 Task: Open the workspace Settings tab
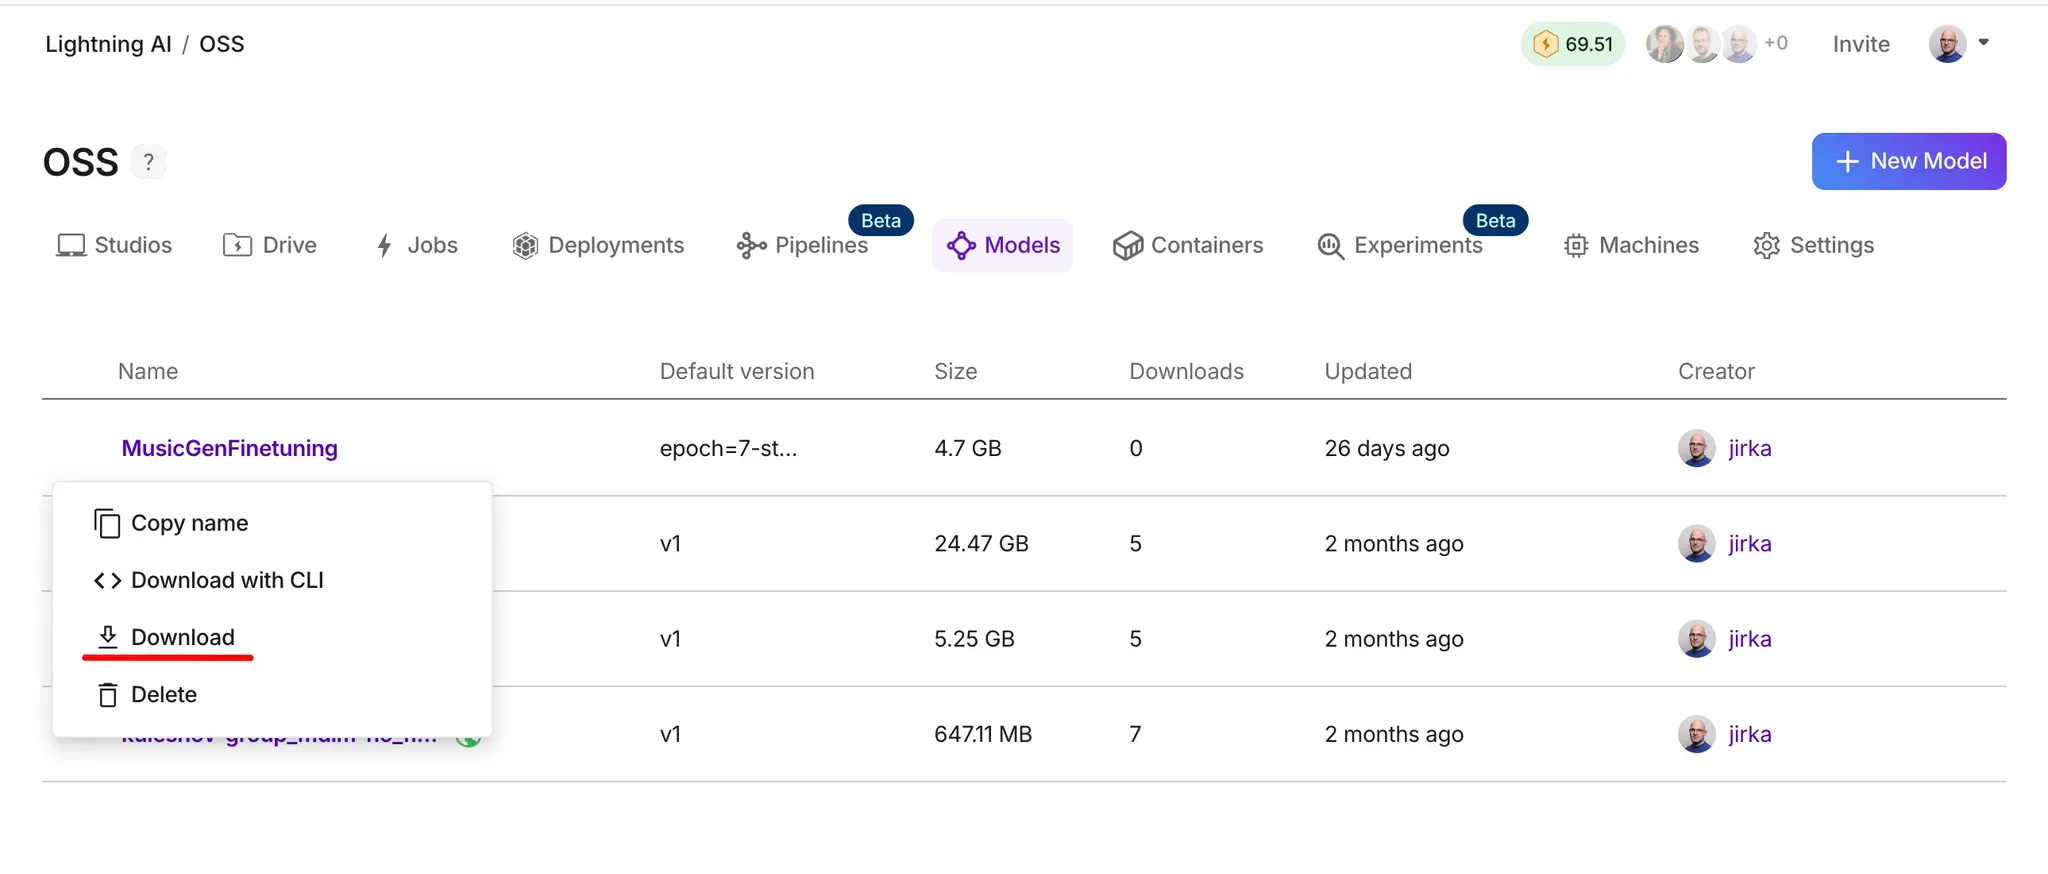coord(1813,245)
